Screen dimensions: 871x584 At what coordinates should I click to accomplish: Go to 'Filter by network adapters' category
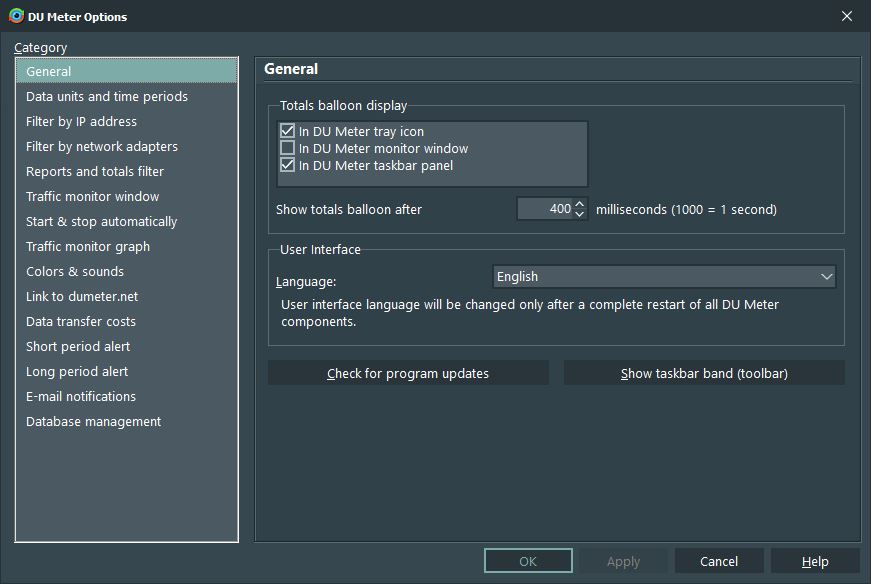point(127,147)
